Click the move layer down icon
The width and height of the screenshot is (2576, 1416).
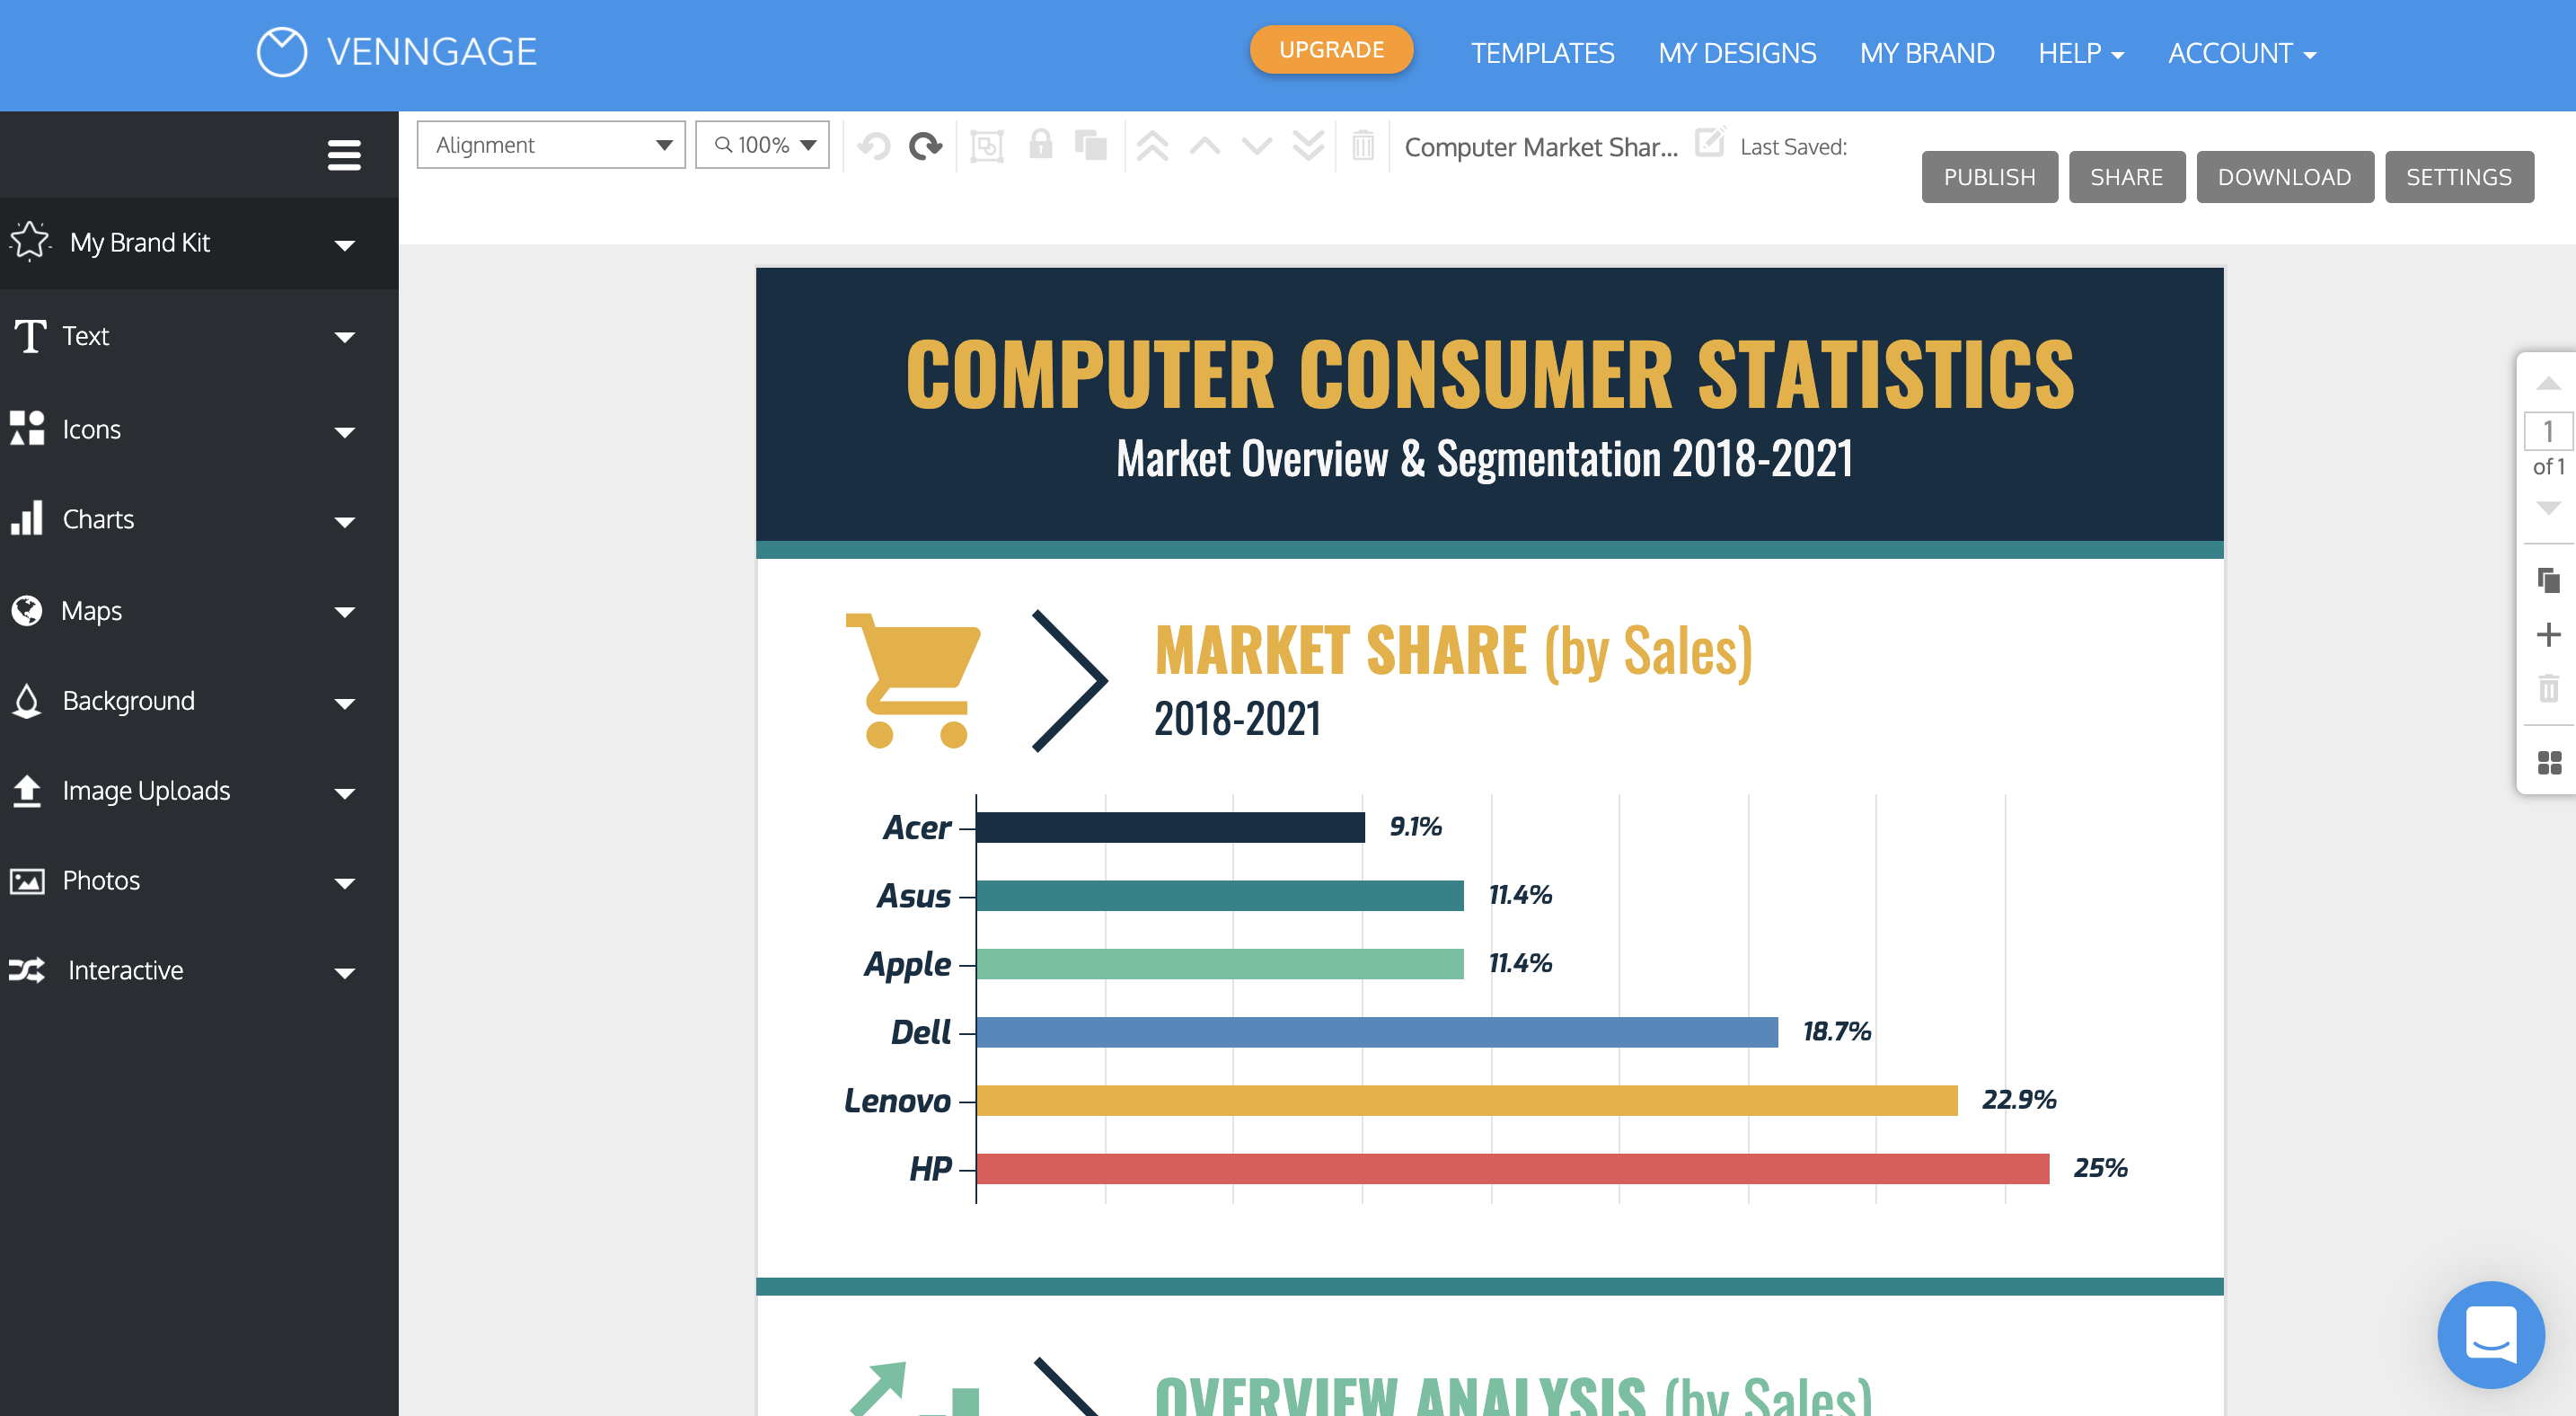click(1258, 145)
